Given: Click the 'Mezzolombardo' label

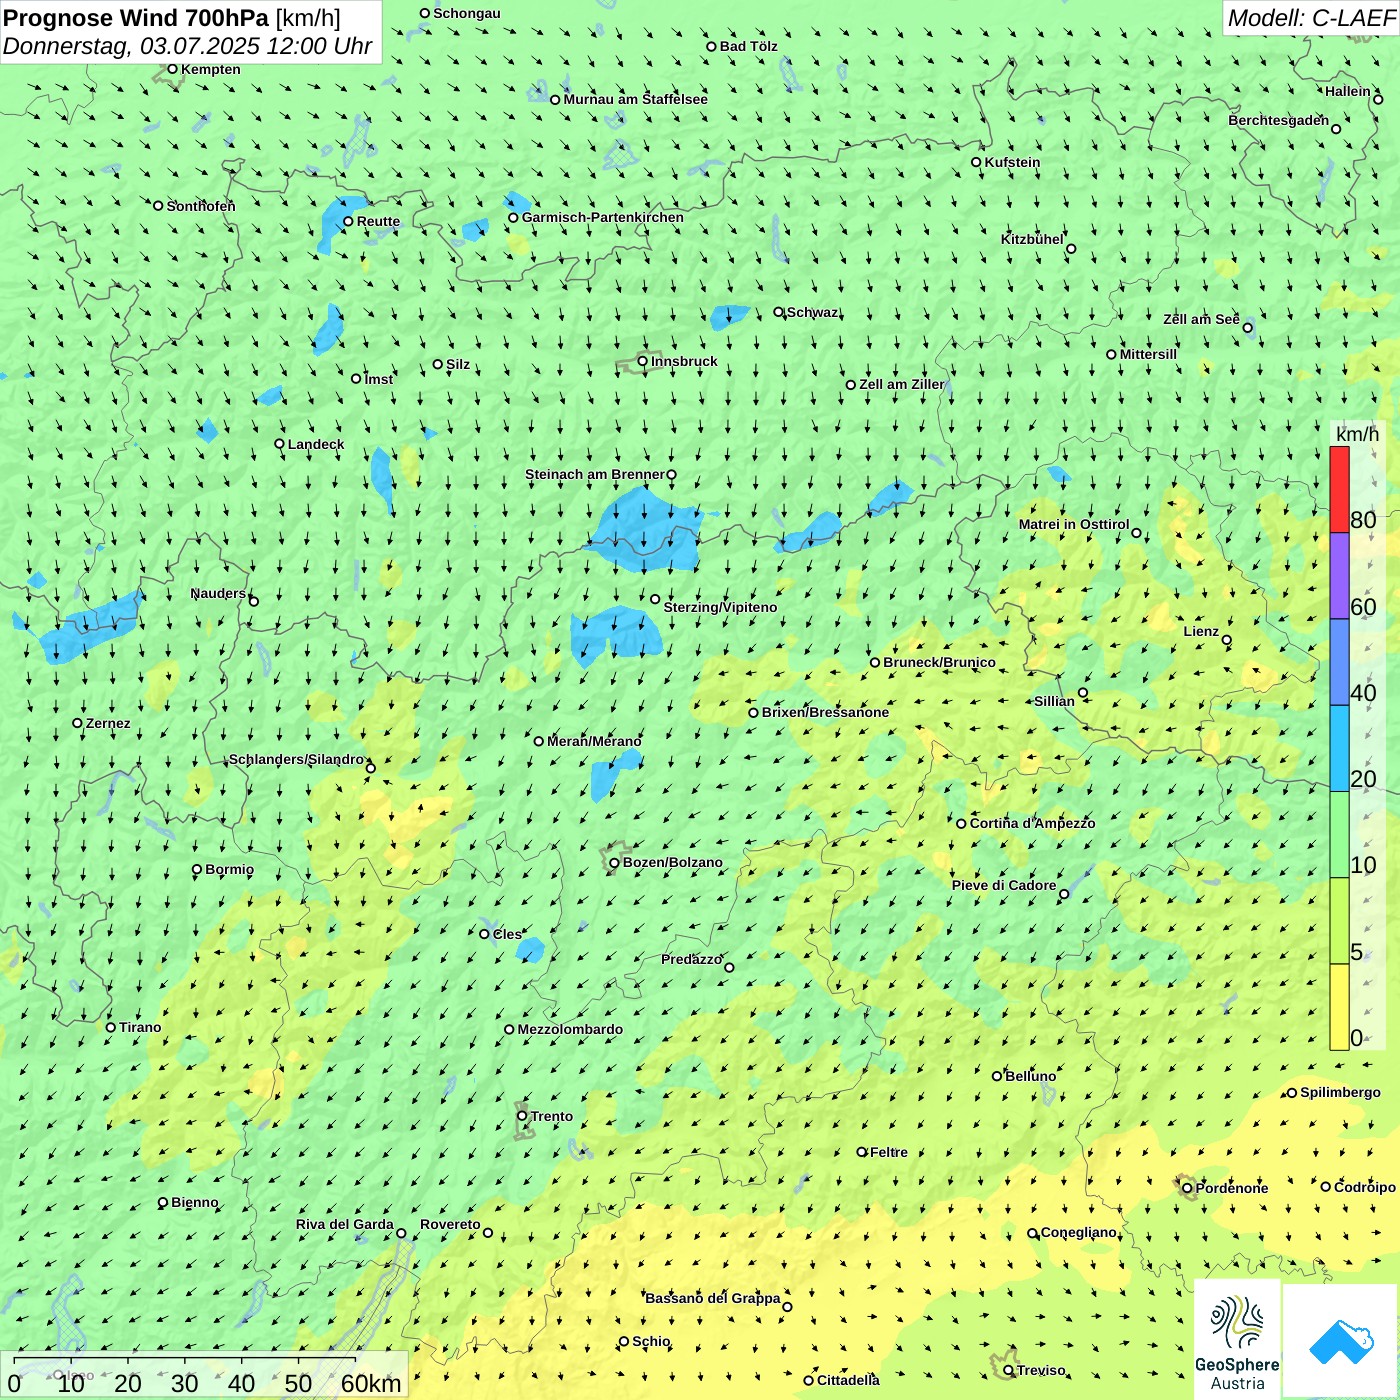Looking at the screenshot, I should (570, 1029).
